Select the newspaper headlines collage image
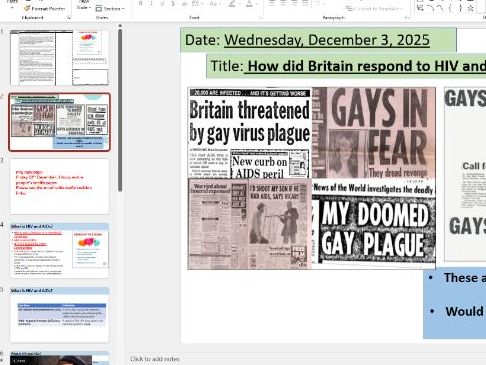This screenshot has height=365, width=486. point(312,178)
